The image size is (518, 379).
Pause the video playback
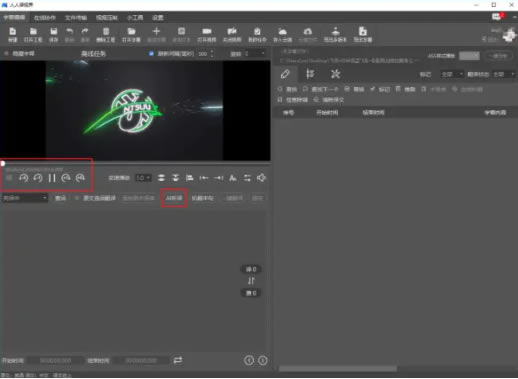point(52,178)
